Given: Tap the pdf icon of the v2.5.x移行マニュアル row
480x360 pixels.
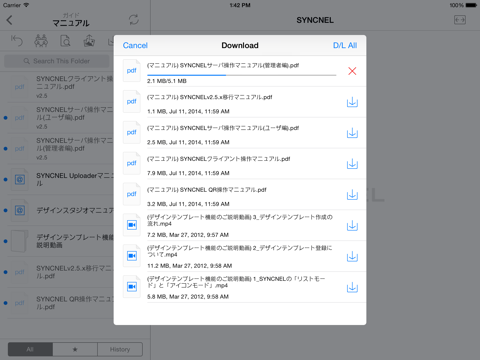Looking at the screenshot, I should point(132,101).
